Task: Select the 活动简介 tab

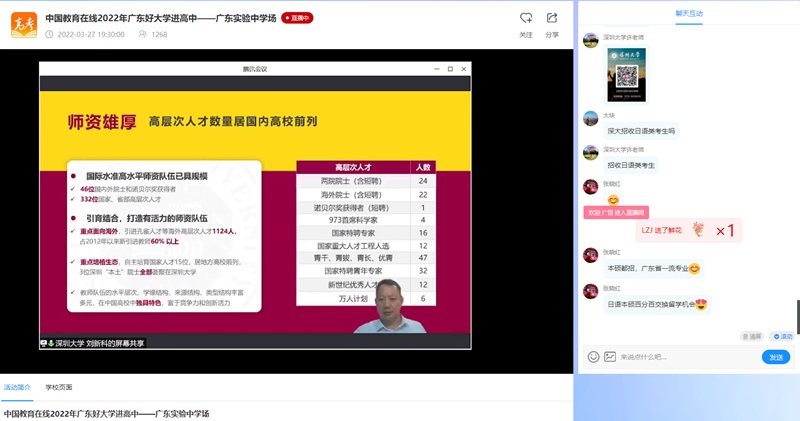Action: click(x=18, y=386)
